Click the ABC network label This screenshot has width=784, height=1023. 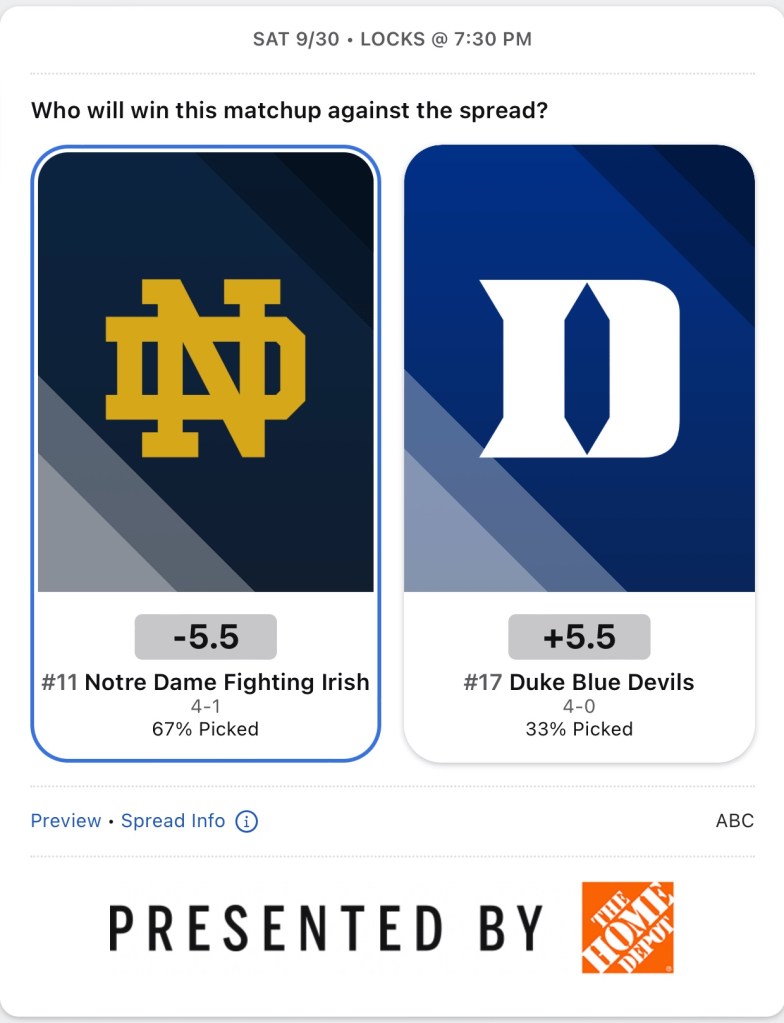click(734, 821)
